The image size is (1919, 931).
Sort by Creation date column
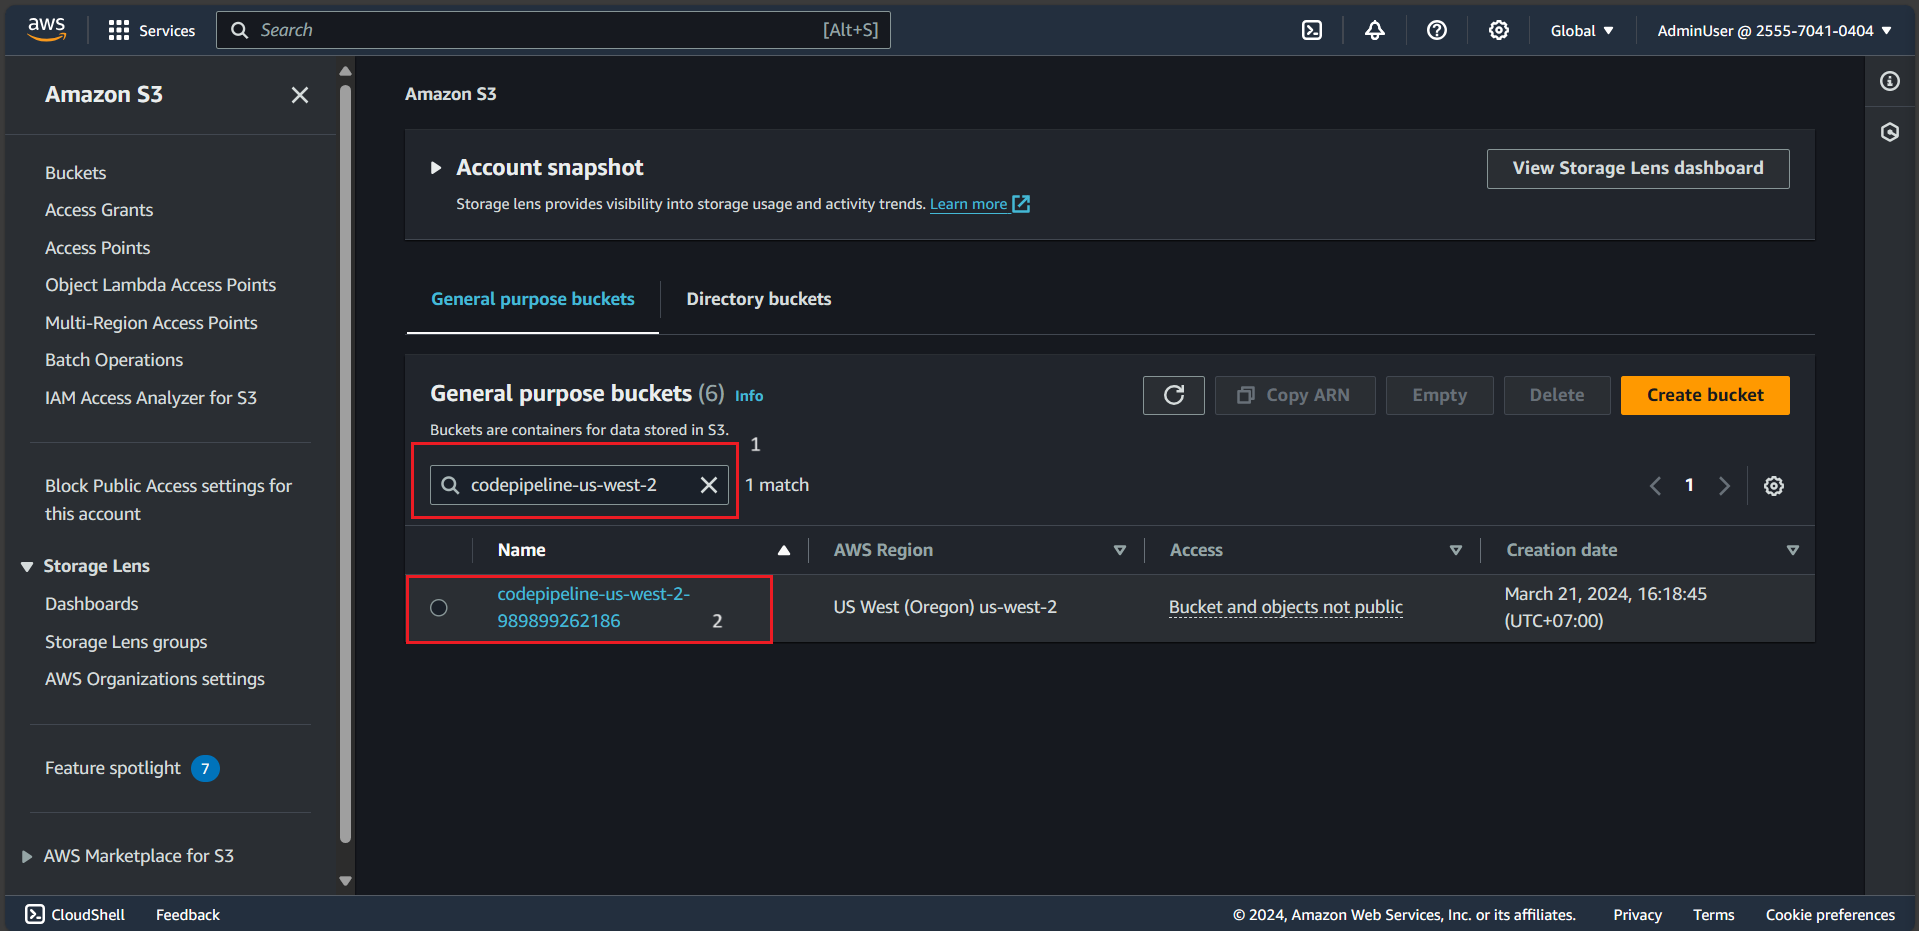(1793, 550)
